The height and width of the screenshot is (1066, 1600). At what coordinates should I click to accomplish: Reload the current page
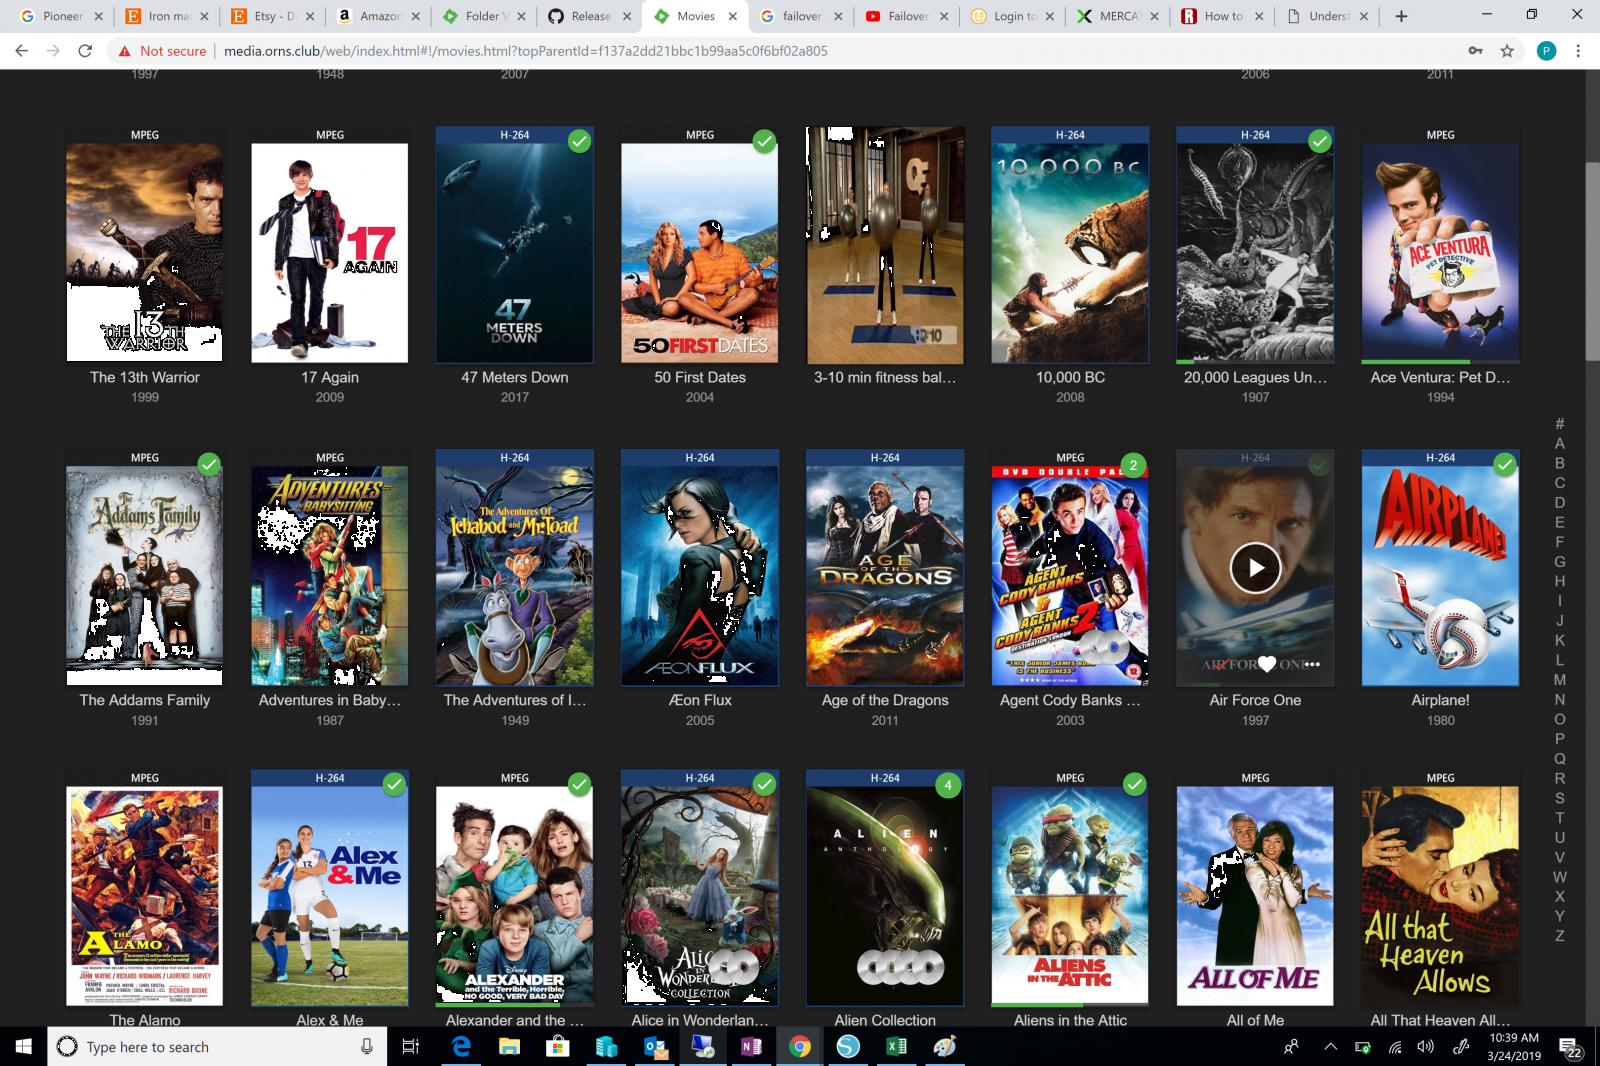click(x=86, y=51)
